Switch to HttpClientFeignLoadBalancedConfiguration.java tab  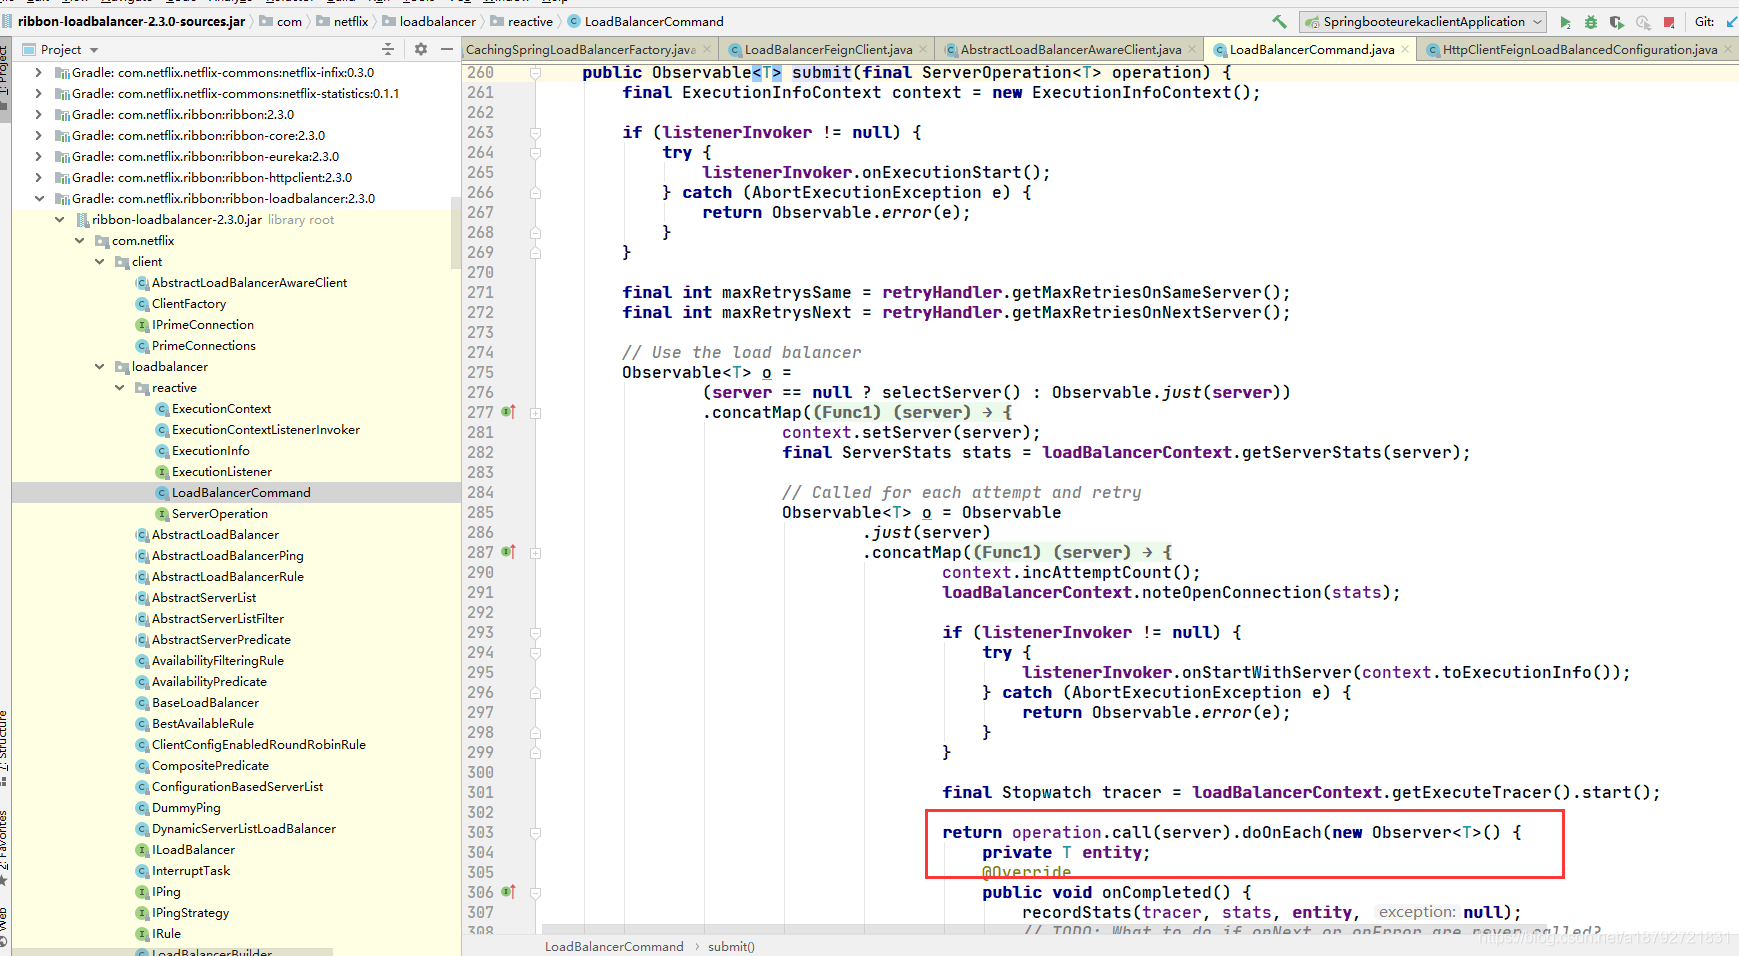click(1580, 49)
